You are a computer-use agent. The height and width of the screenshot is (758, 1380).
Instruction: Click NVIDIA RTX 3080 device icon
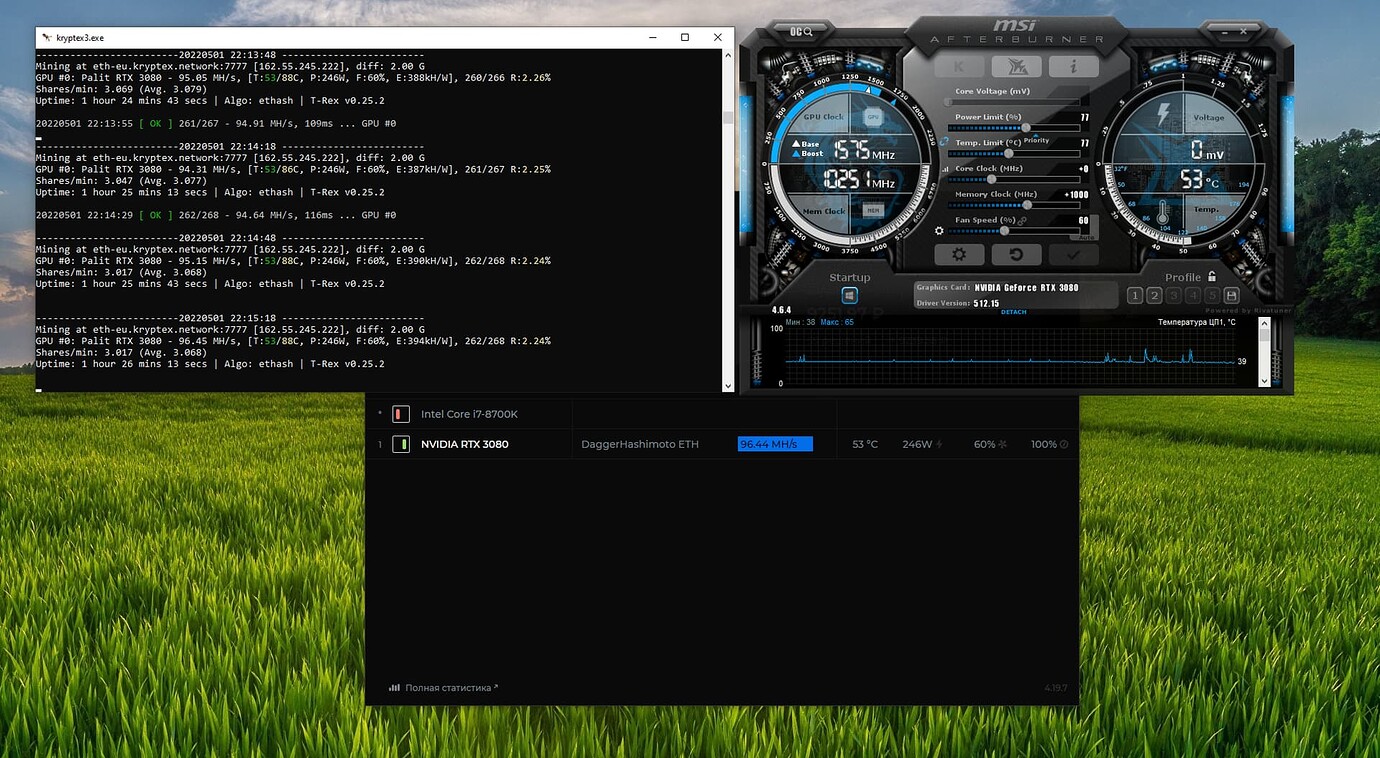(x=401, y=444)
